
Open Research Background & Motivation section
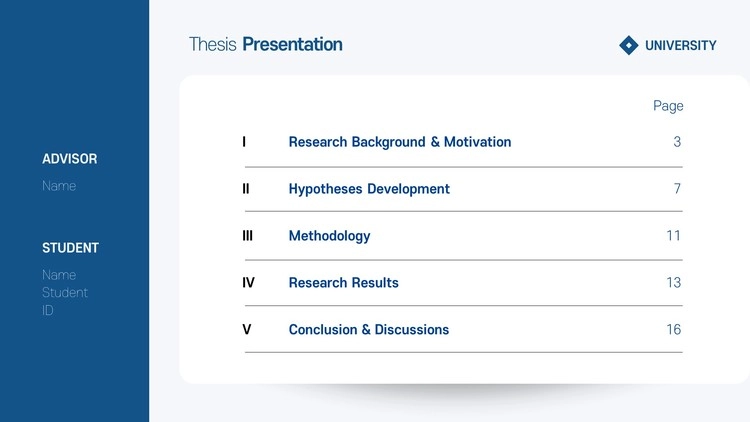click(x=399, y=142)
